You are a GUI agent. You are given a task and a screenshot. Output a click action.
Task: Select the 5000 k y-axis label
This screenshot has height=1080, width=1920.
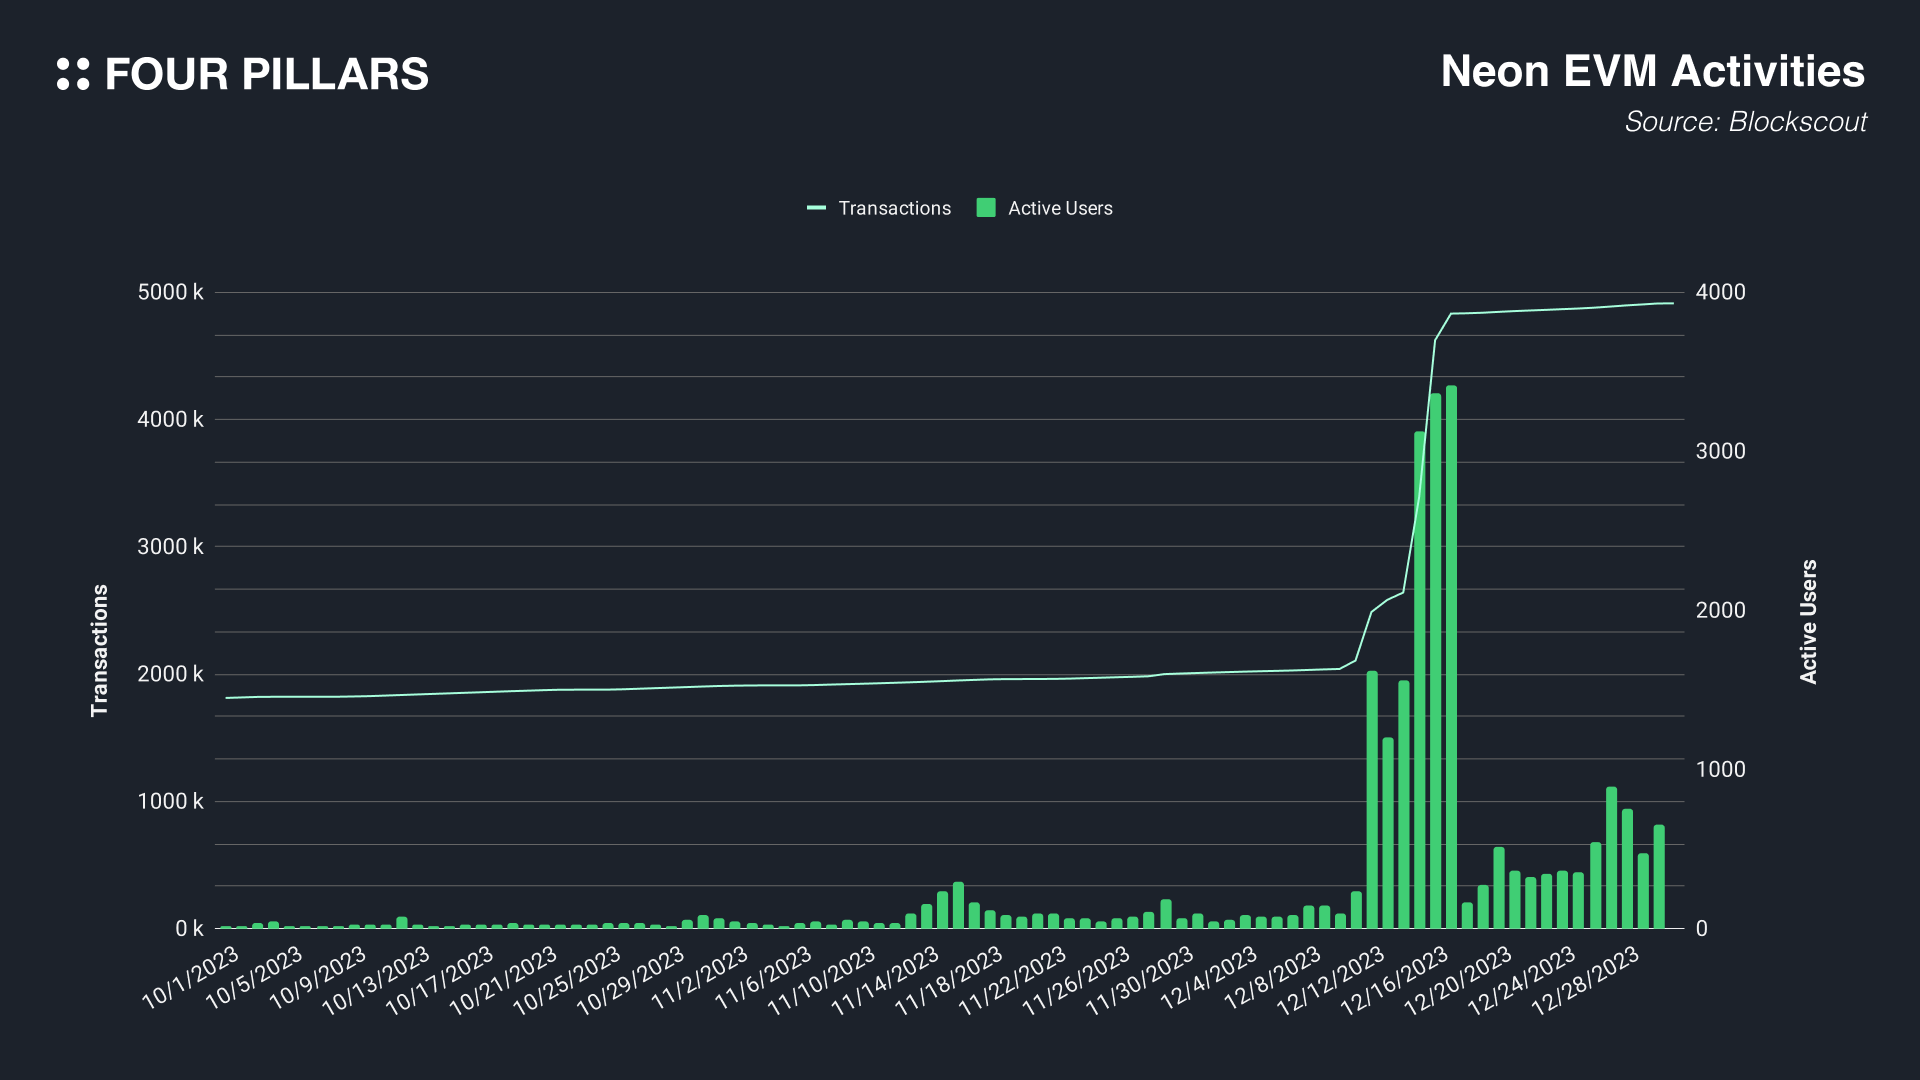click(170, 292)
